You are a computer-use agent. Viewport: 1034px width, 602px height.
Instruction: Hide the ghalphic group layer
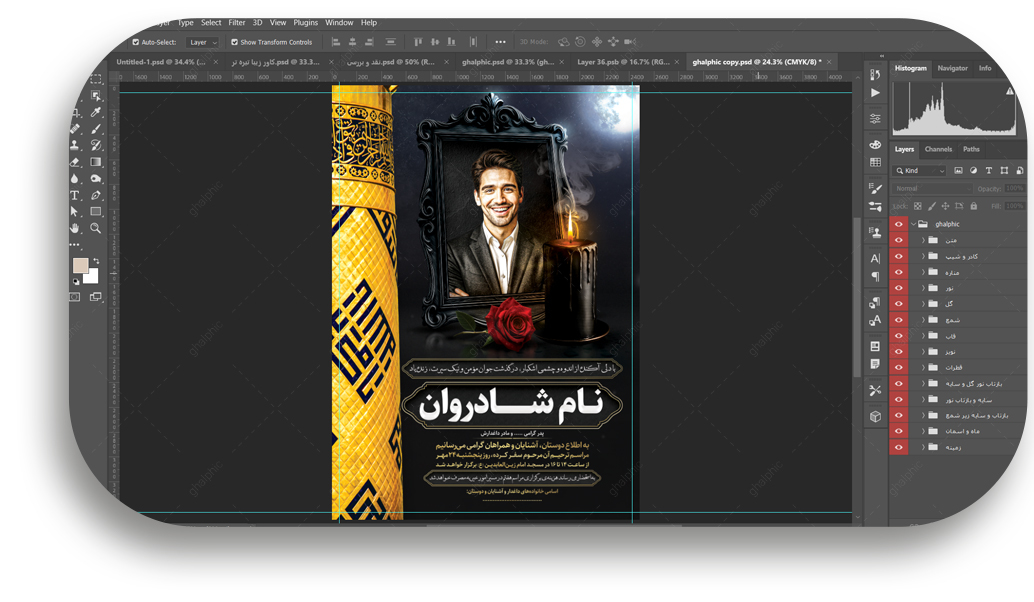[x=898, y=224]
